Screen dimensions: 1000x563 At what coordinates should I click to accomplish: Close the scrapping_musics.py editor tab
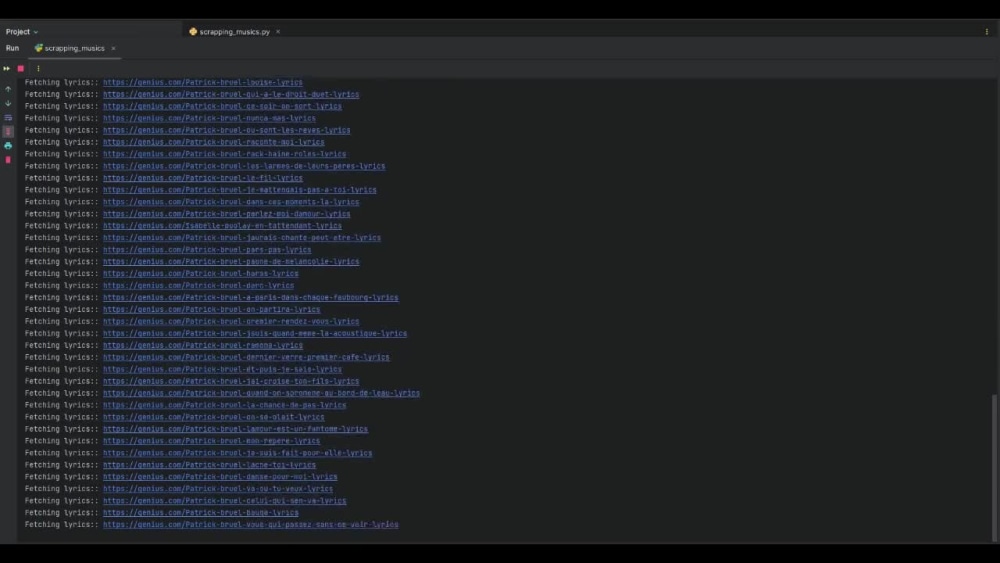tap(278, 31)
